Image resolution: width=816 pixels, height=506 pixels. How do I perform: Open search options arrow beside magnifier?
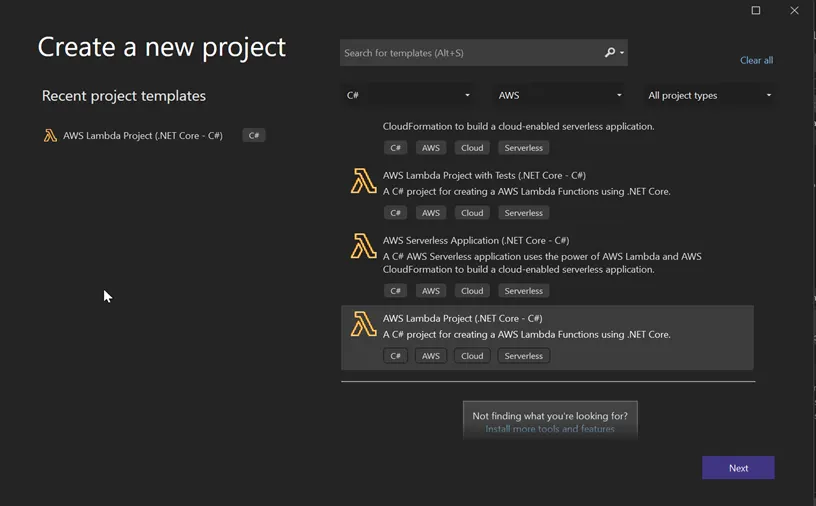[622, 53]
